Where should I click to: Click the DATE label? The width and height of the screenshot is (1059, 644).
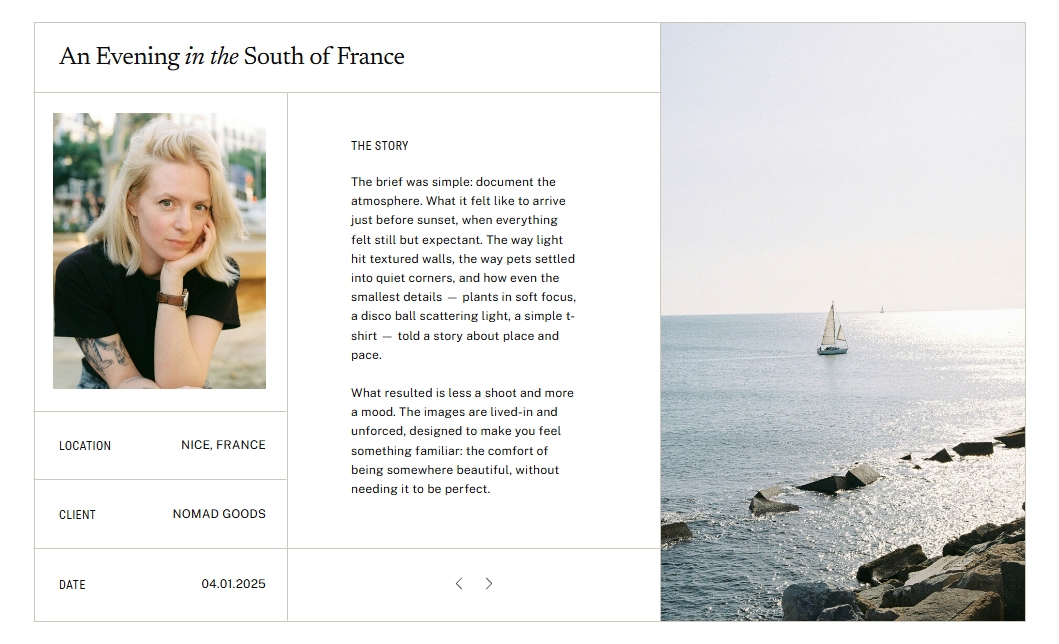(x=72, y=585)
